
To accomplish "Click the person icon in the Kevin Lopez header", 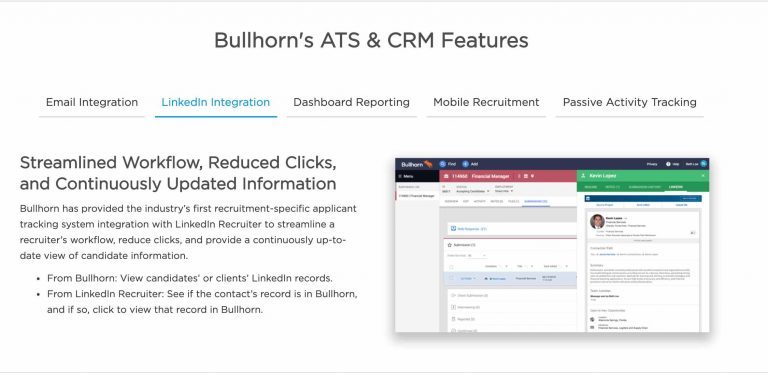I will coord(583,176).
